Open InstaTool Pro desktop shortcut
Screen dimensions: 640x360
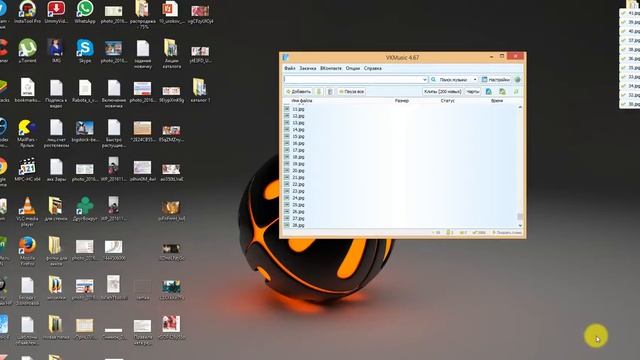[x=27, y=11]
